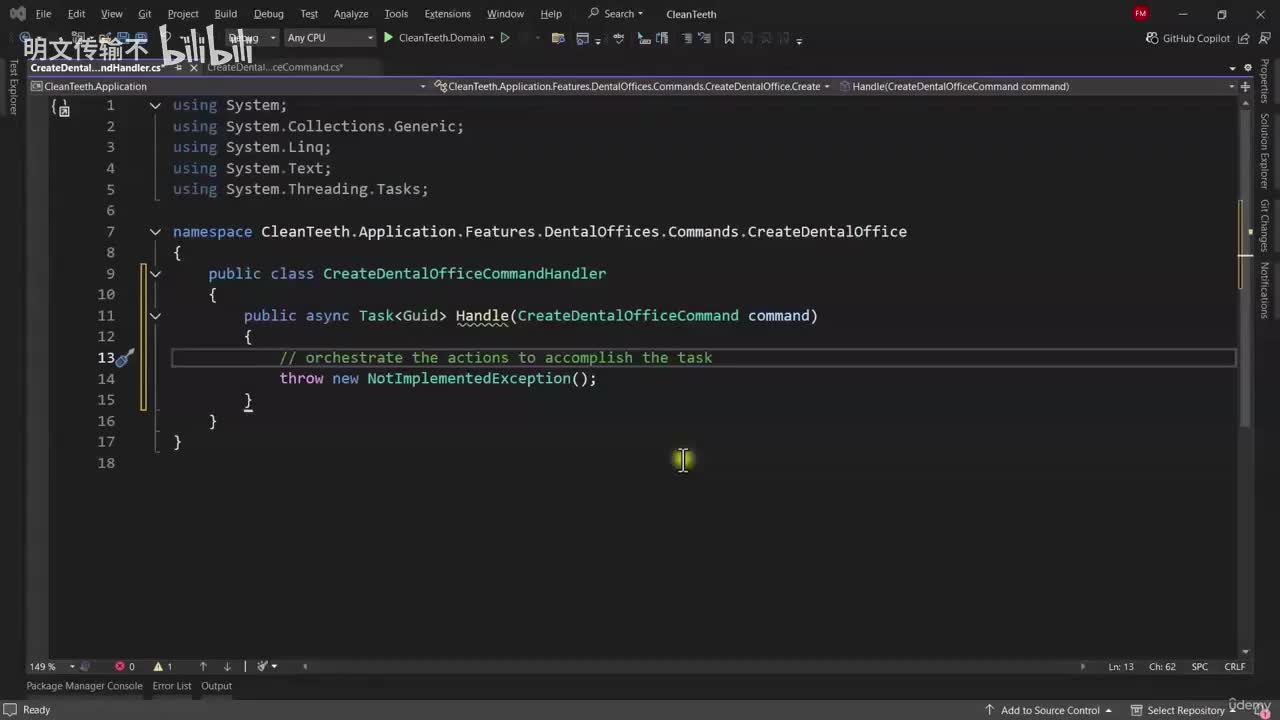Click the bookmark icon in the toolbar
The width and height of the screenshot is (1280, 720).
[x=729, y=38]
